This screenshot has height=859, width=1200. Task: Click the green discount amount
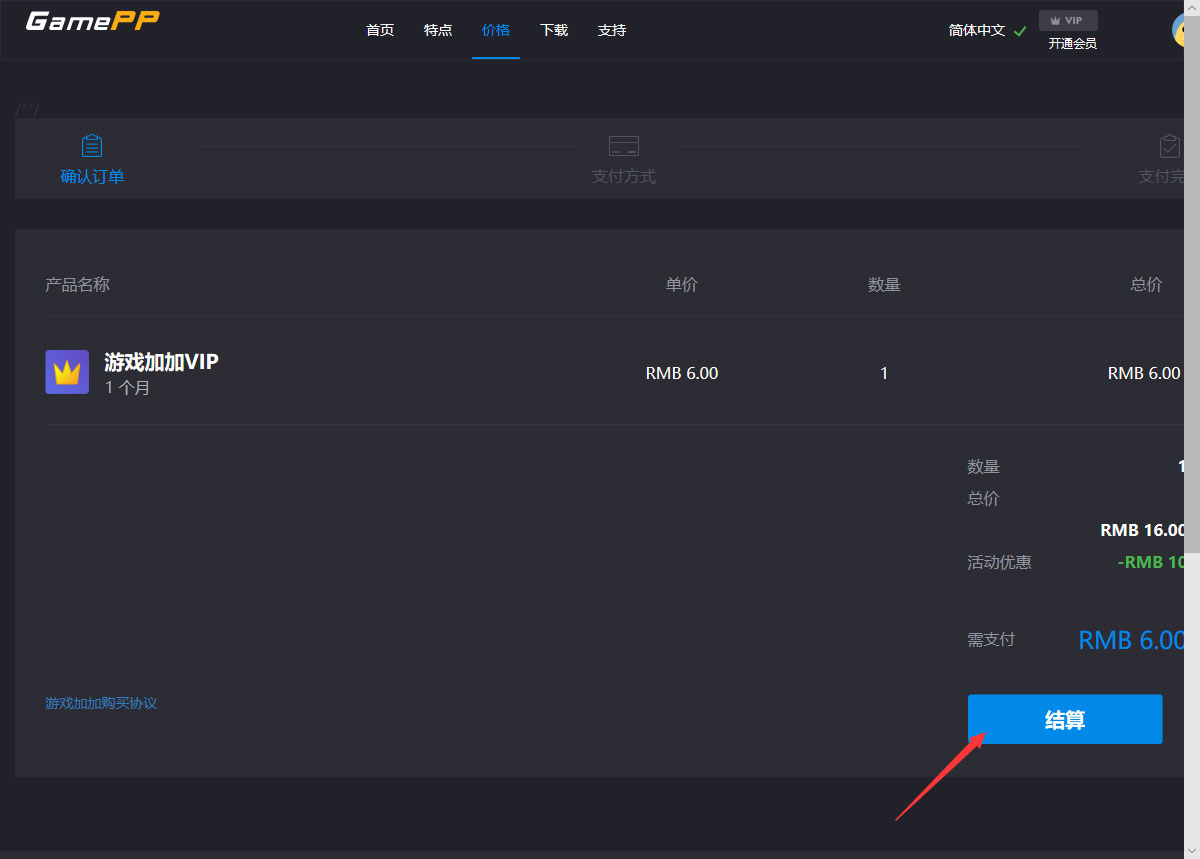(x=1151, y=563)
